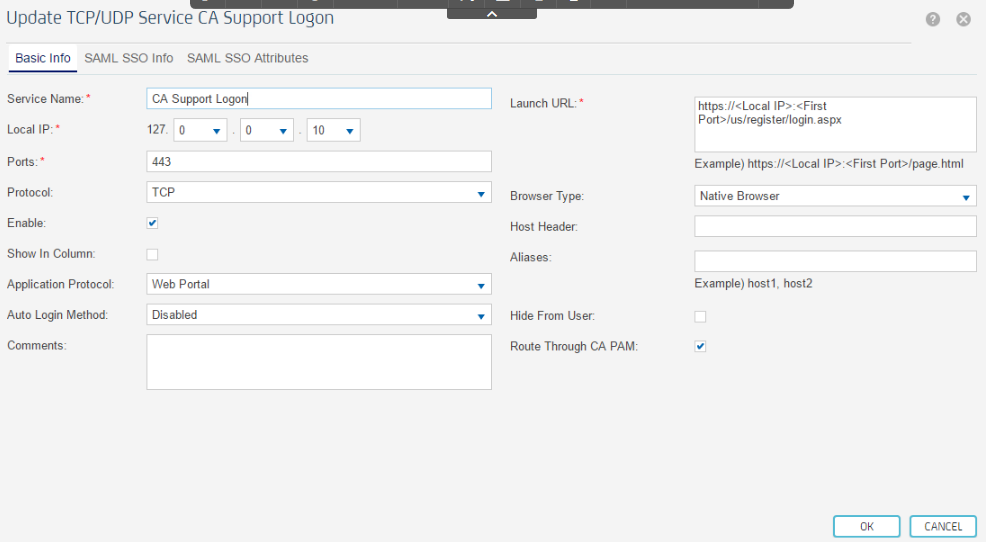The width and height of the screenshot is (986, 542).
Task: Open the Auto Login Method dropdown
Action: click(x=319, y=315)
